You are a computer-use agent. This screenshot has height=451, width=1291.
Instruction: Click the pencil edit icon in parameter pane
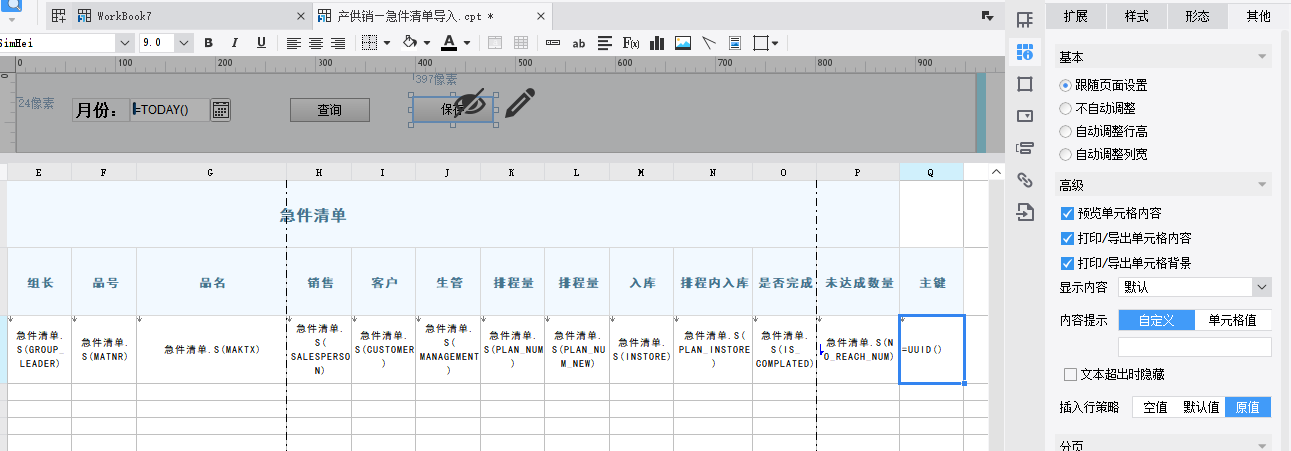click(520, 103)
